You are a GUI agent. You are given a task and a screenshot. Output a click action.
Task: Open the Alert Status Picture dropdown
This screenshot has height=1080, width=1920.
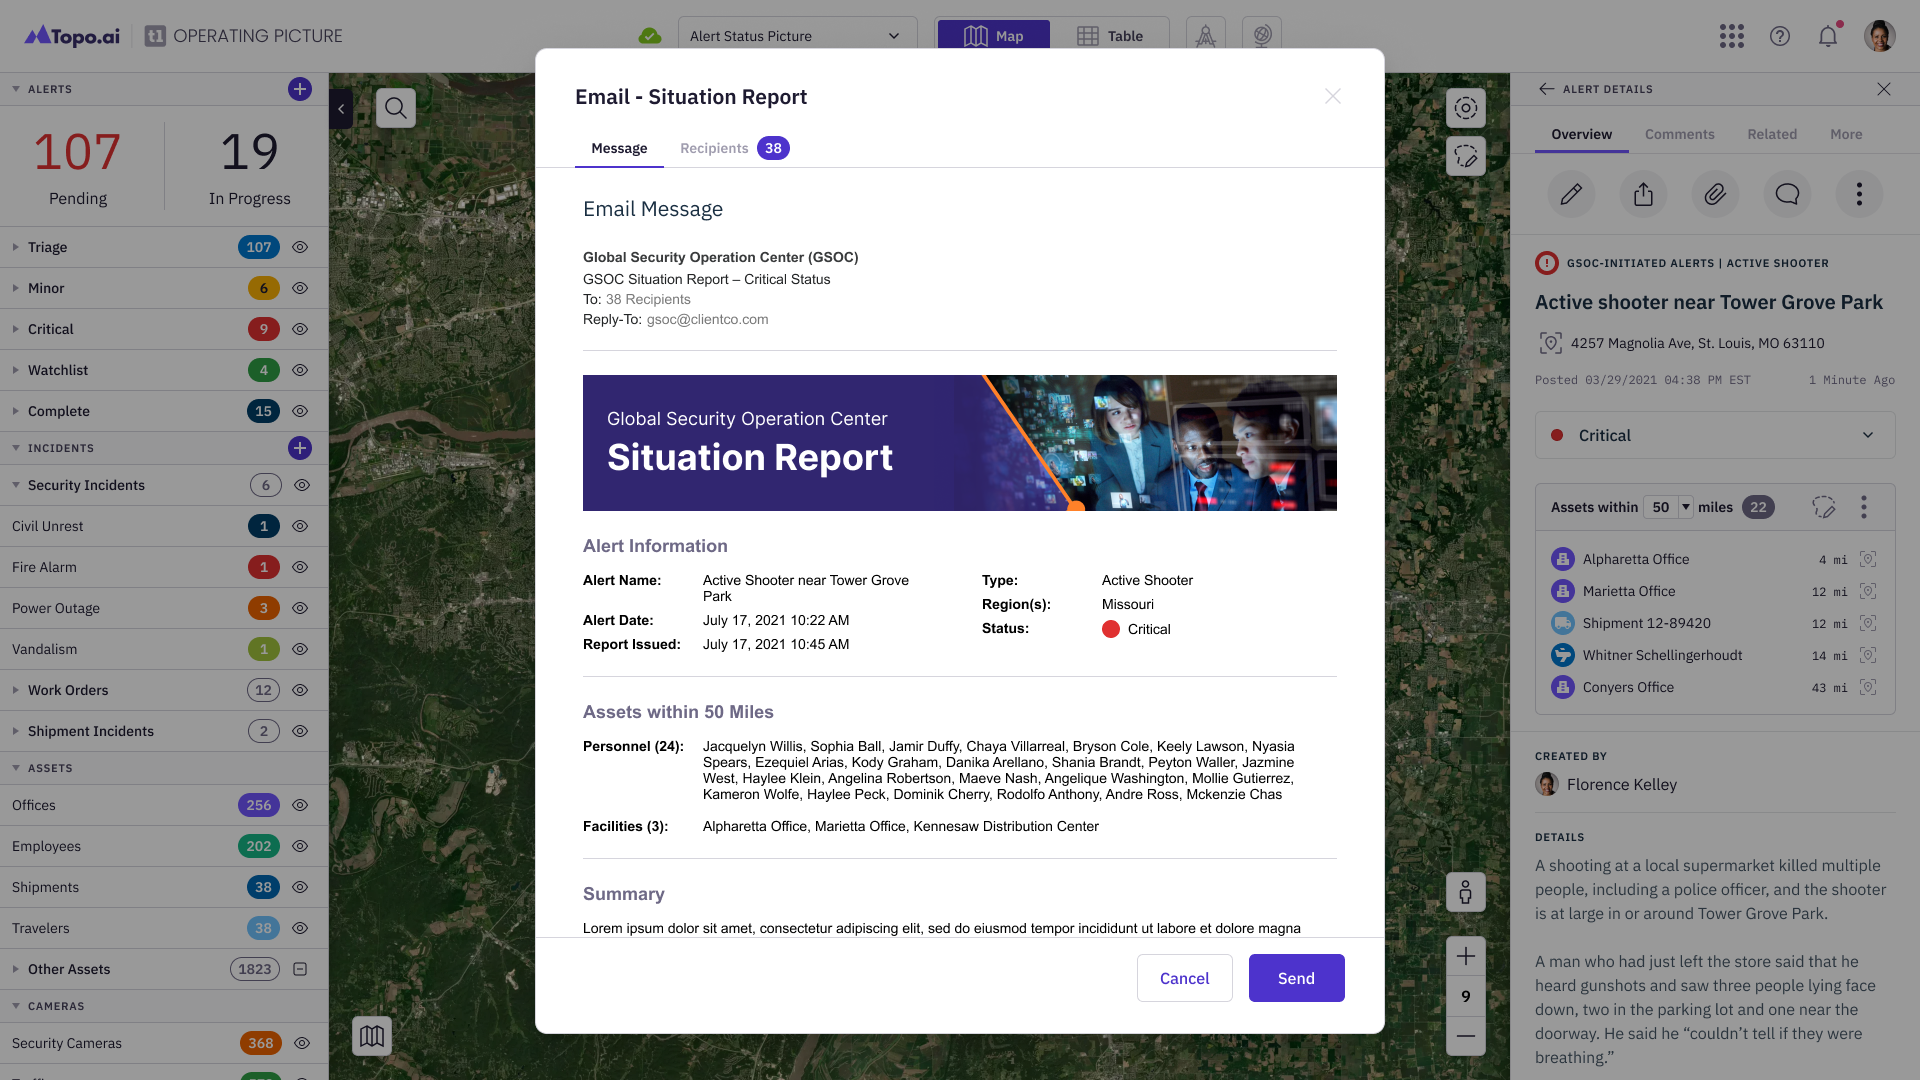797,36
